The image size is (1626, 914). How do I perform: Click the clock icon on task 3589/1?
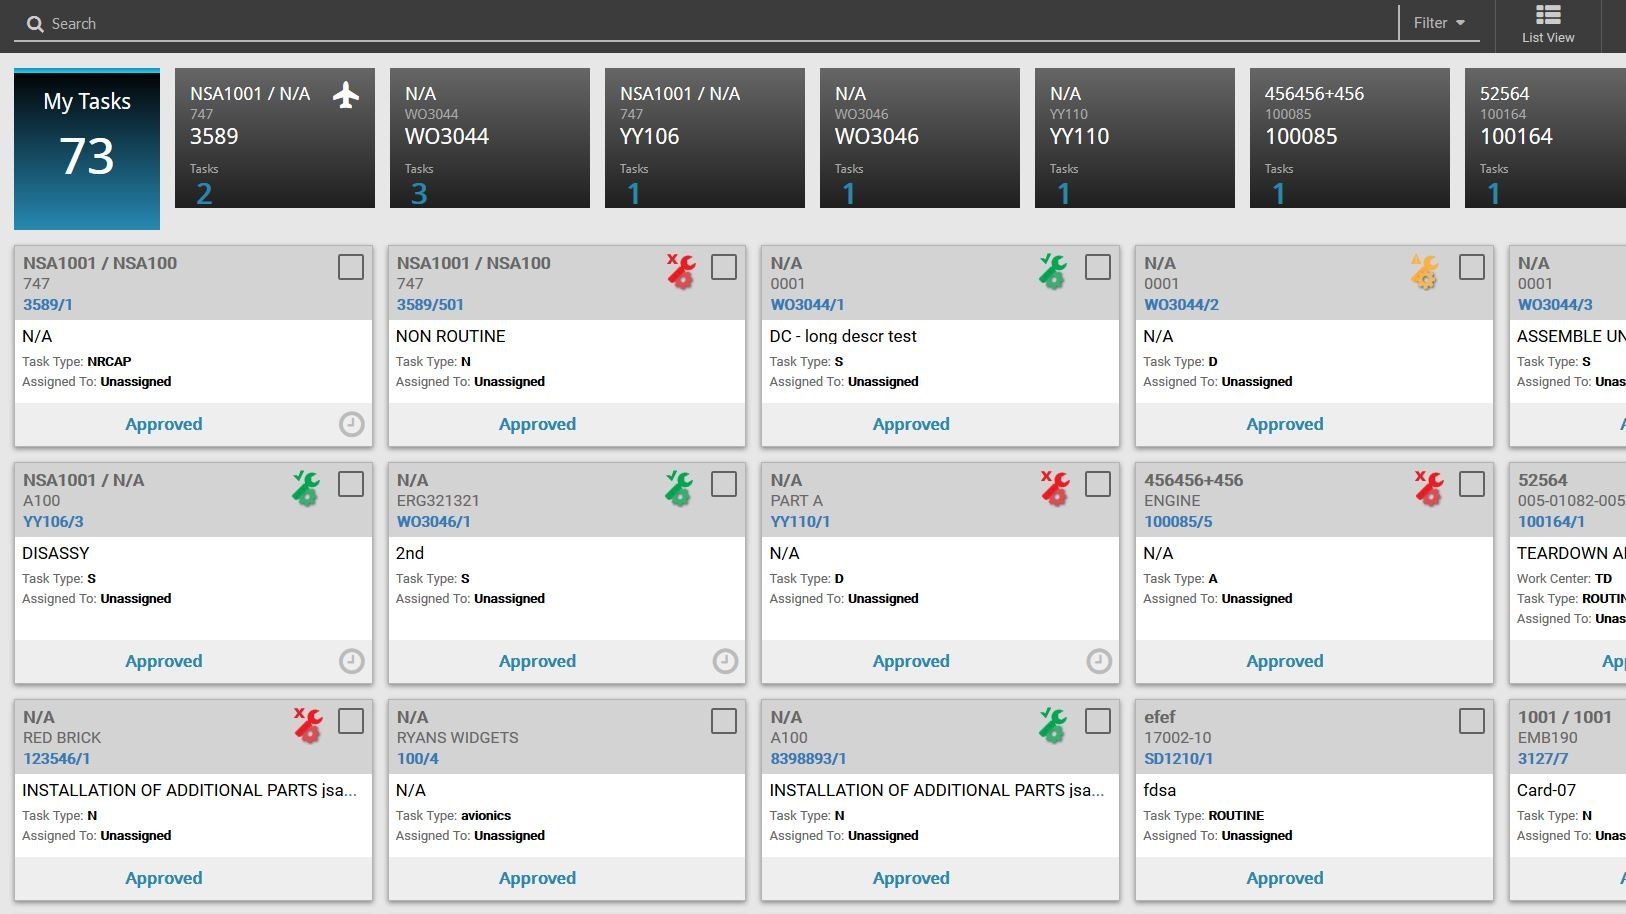point(352,424)
